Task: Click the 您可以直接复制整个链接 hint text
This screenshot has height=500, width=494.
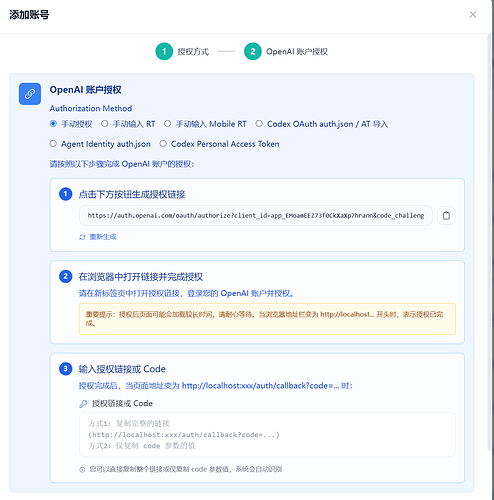Action: coord(185,469)
